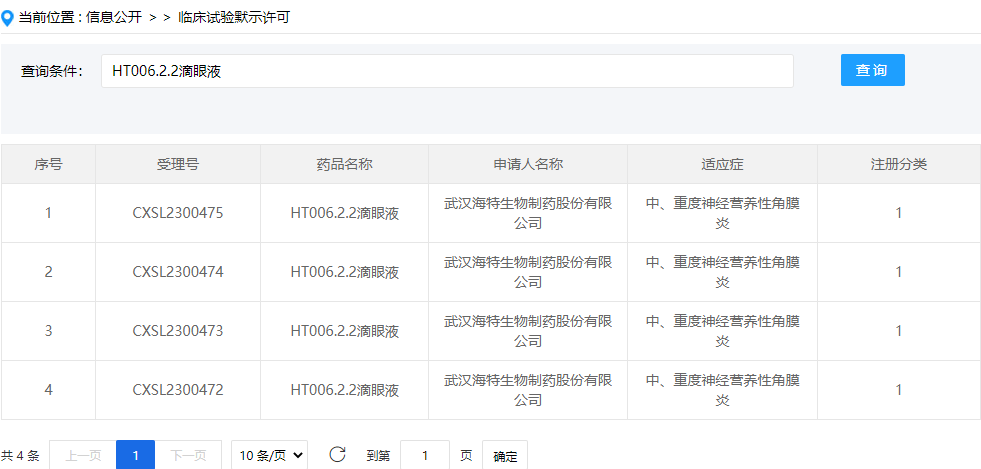Click indication in CXSL2300474 row

point(723,272)
